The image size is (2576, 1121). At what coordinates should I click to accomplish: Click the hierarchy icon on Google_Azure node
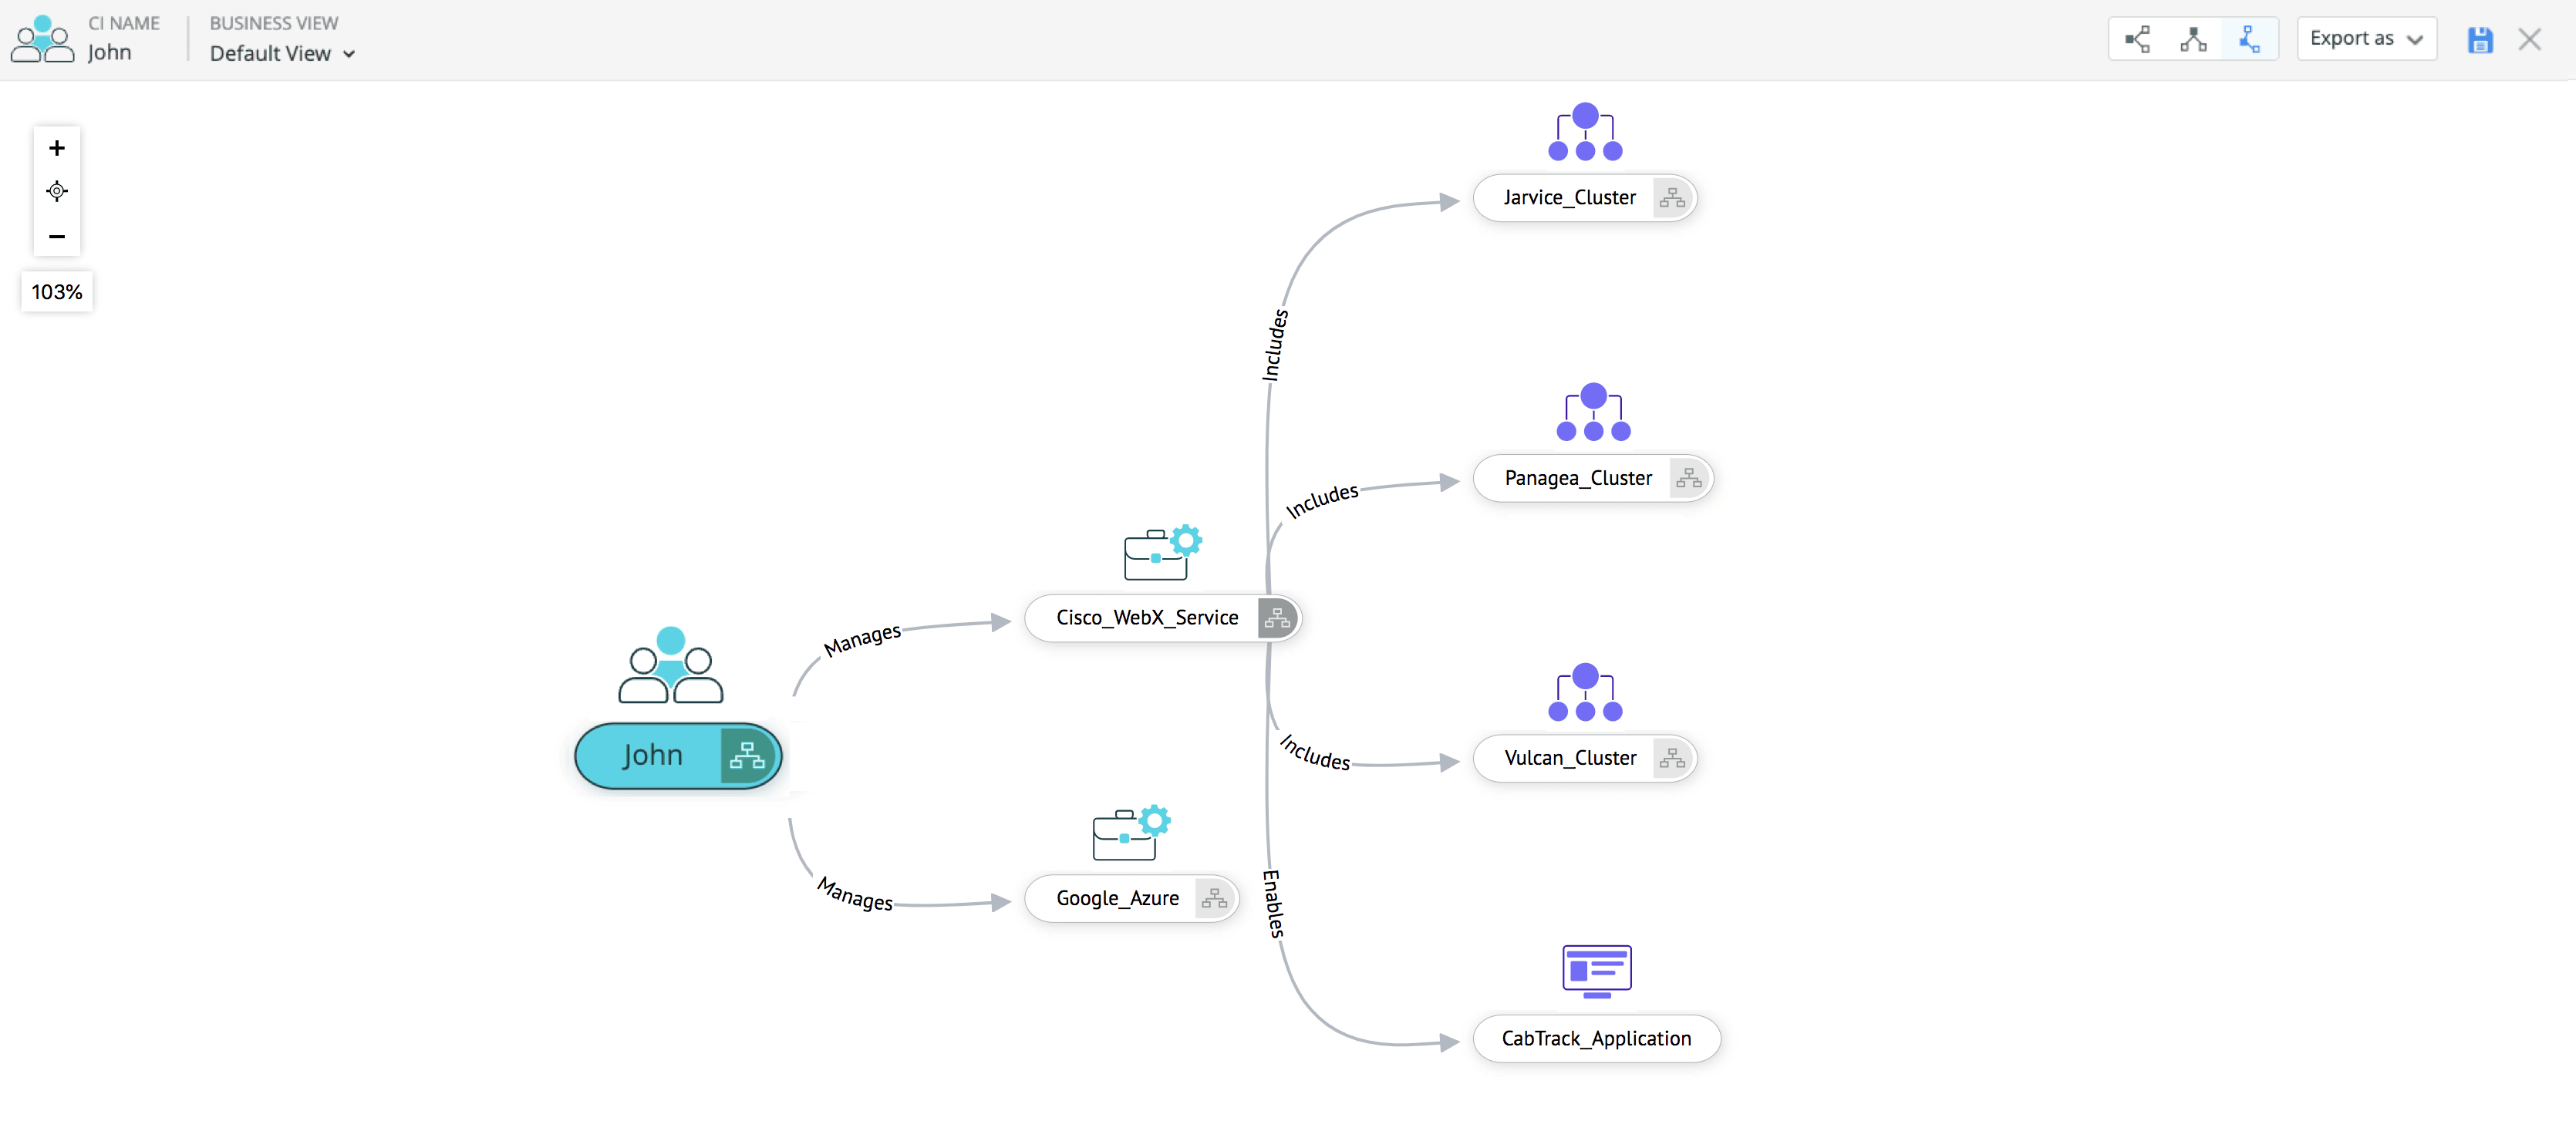pyautogui.click(x=1214, y=898)
